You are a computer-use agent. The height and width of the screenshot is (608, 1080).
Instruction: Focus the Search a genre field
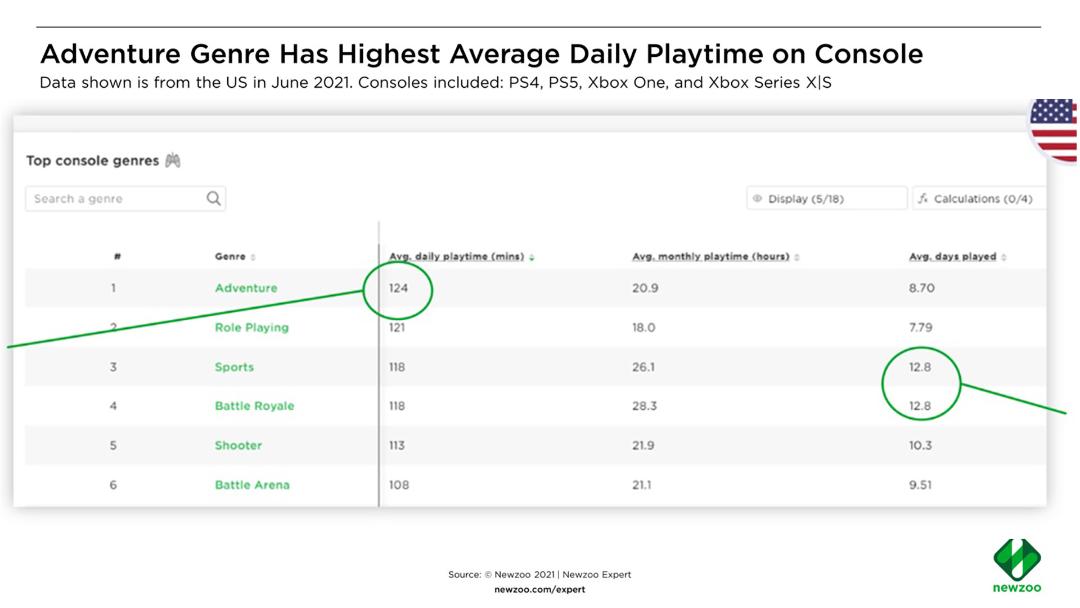125,198
